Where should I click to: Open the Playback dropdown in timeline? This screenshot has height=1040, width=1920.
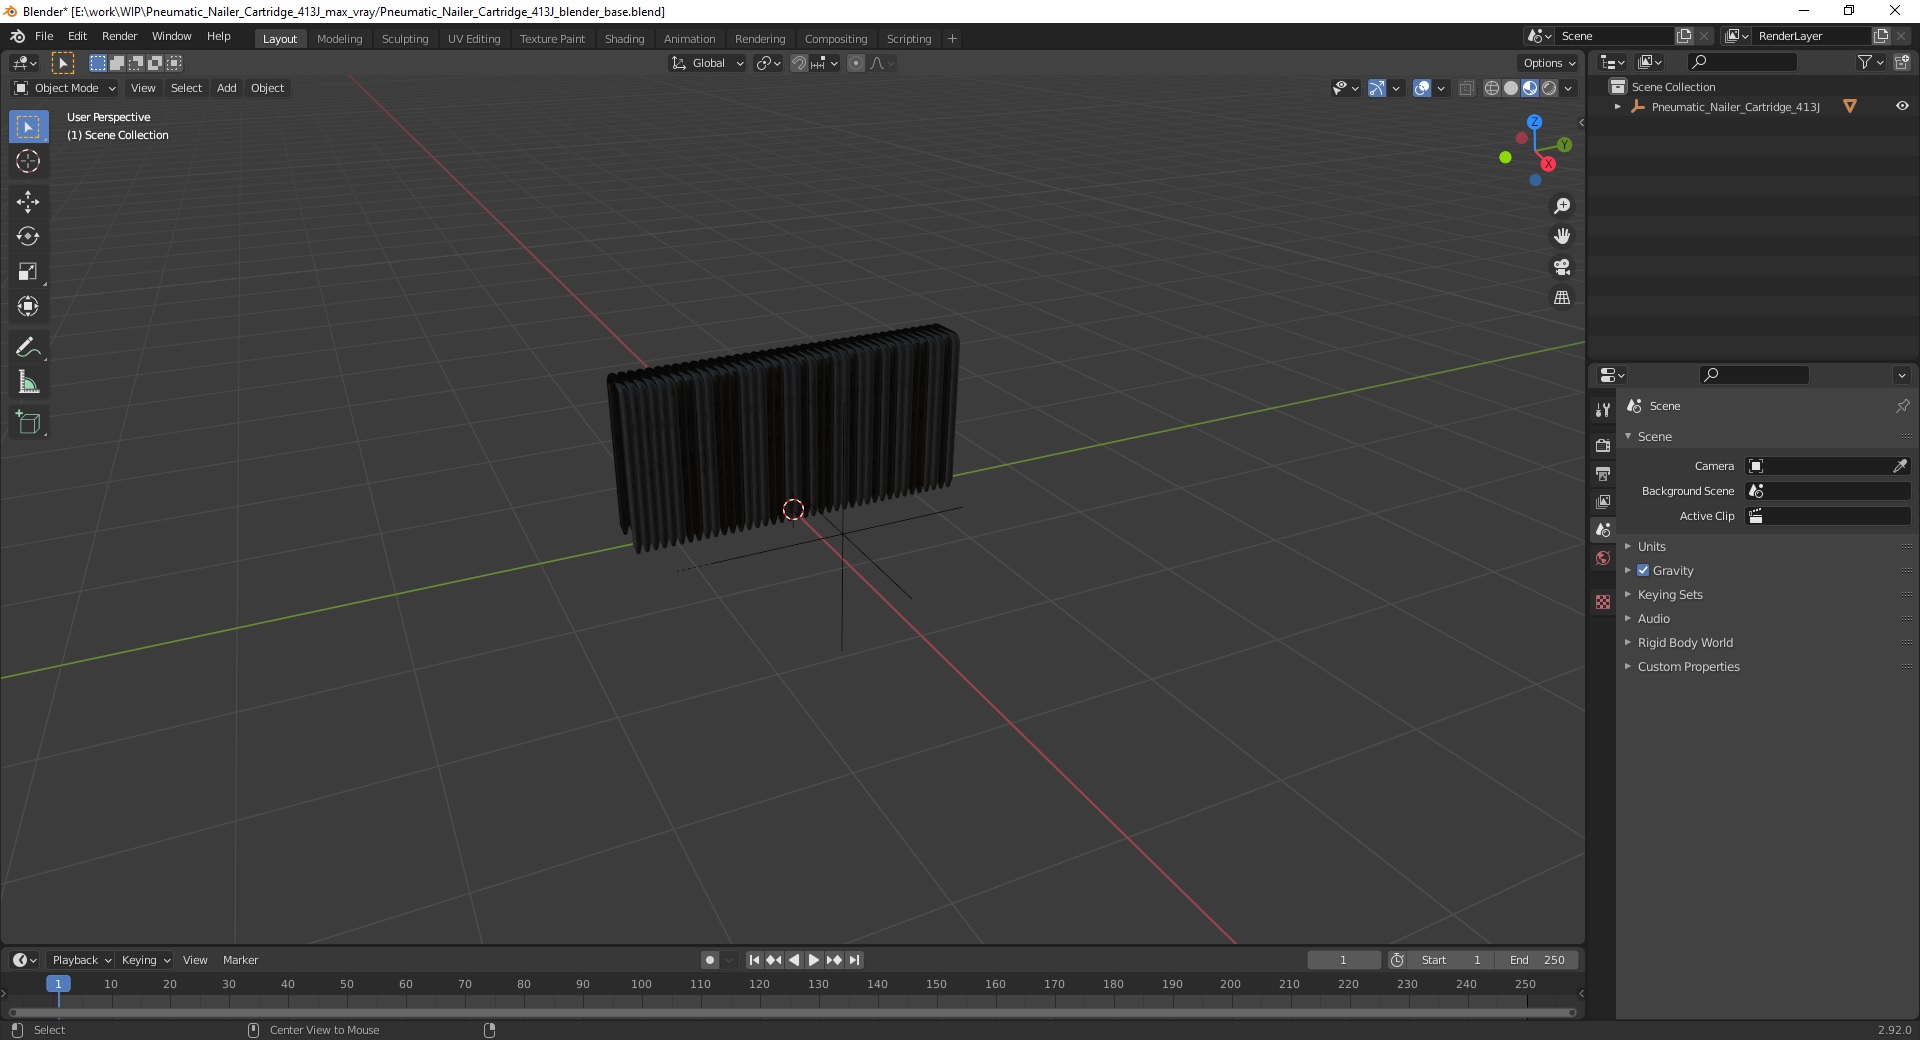click(81, 960)
